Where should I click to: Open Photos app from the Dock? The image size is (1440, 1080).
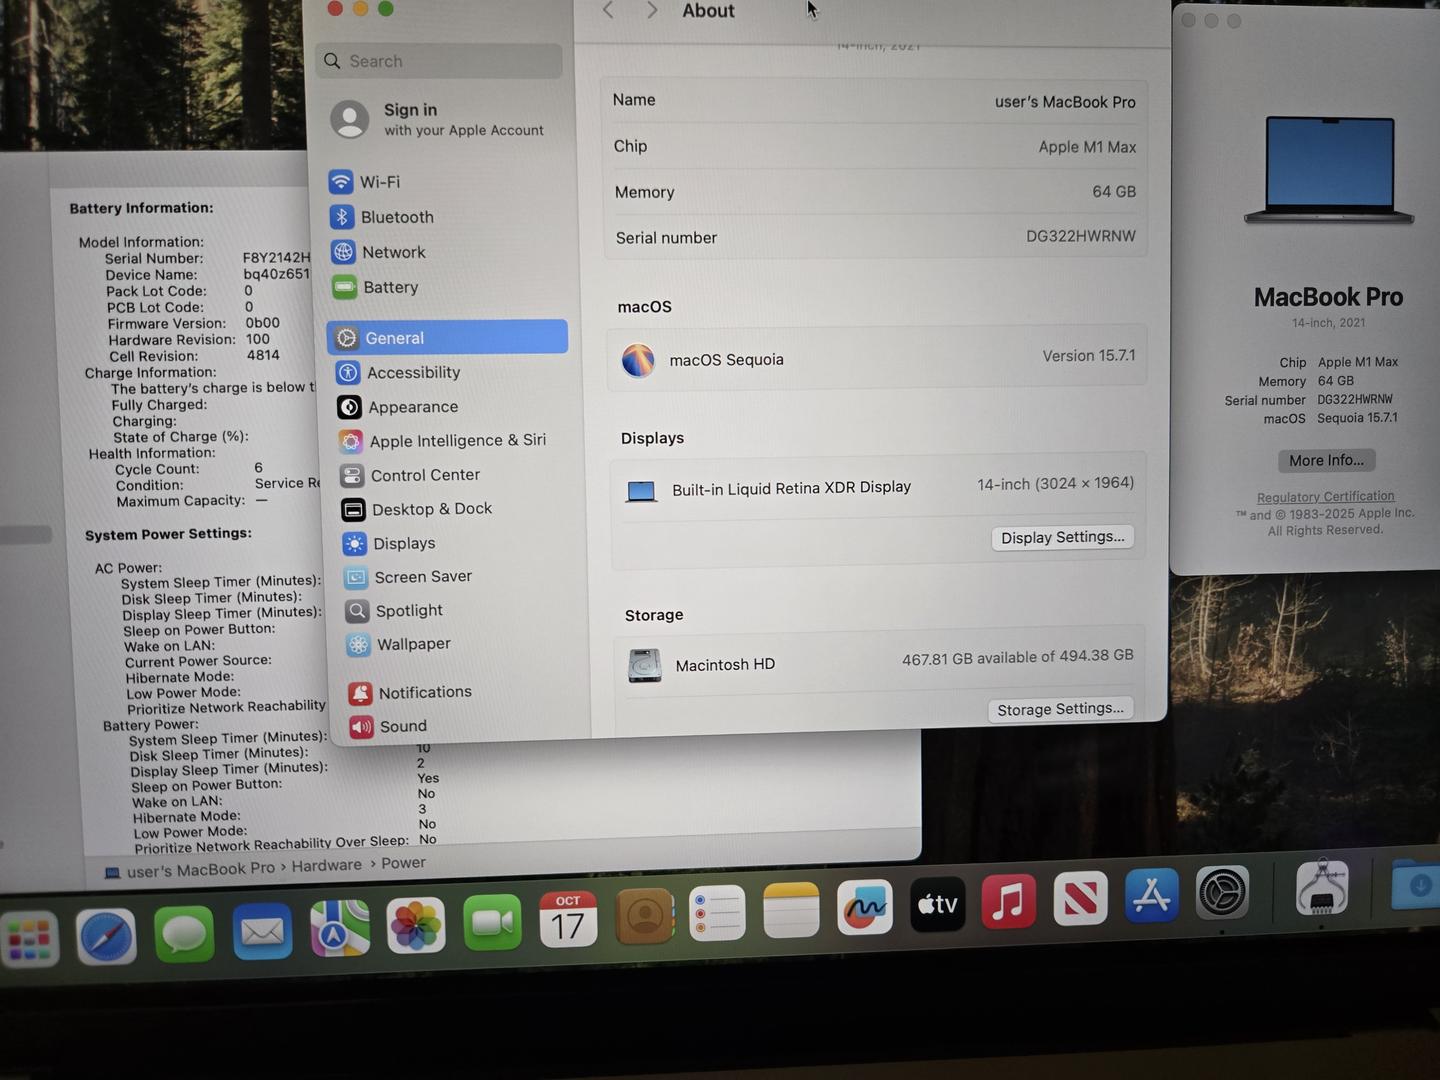(x=416, y=924)
